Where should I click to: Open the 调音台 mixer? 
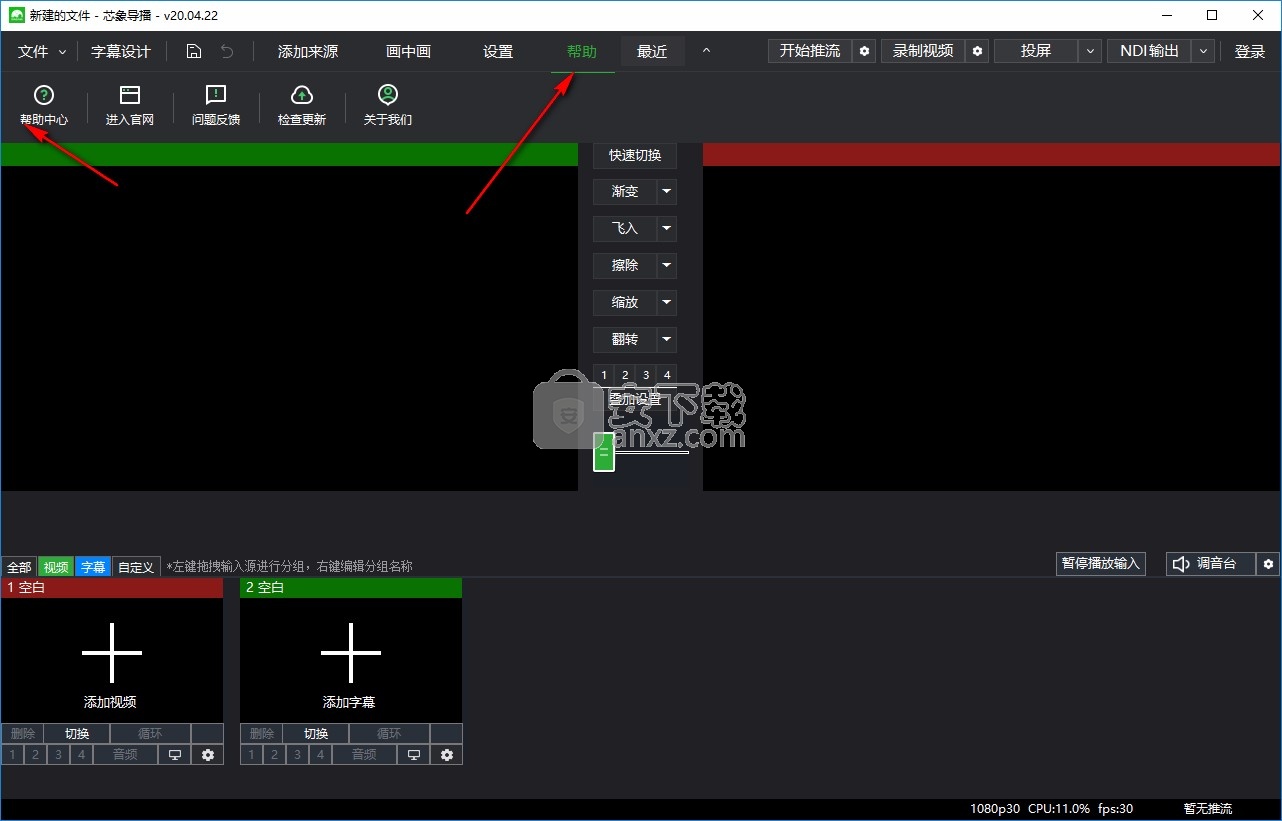[x=1210, y=564]
